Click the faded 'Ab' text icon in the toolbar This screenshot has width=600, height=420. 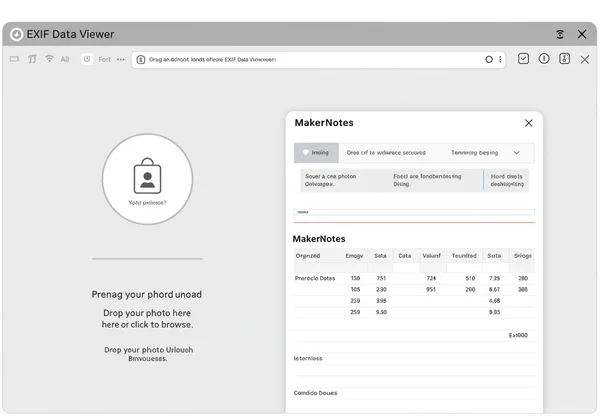pos(65,59)
